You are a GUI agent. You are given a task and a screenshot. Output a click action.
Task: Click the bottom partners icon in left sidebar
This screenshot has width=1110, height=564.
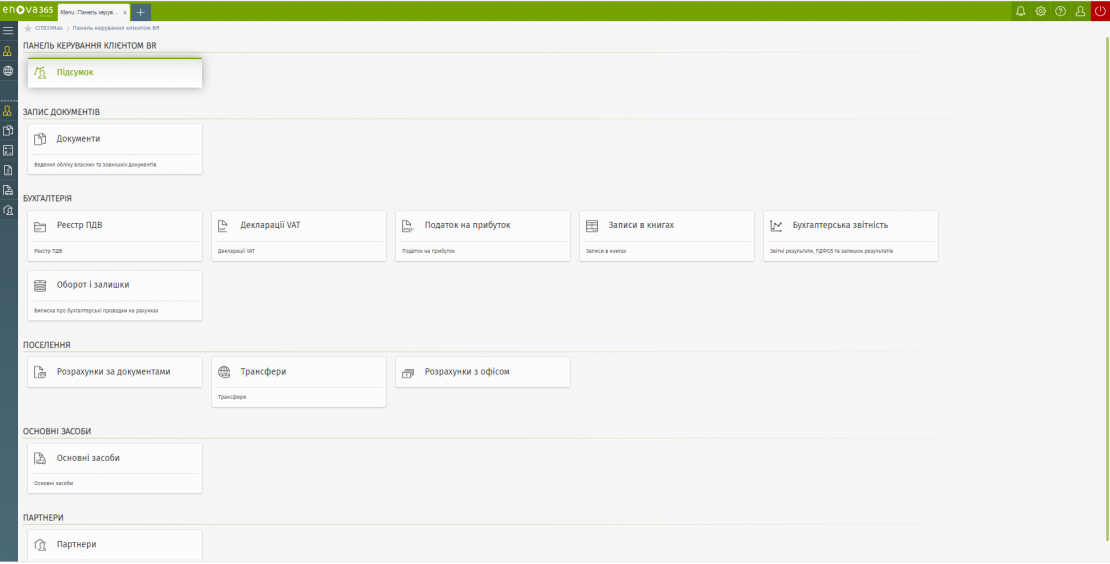click(x=8, y=210)
